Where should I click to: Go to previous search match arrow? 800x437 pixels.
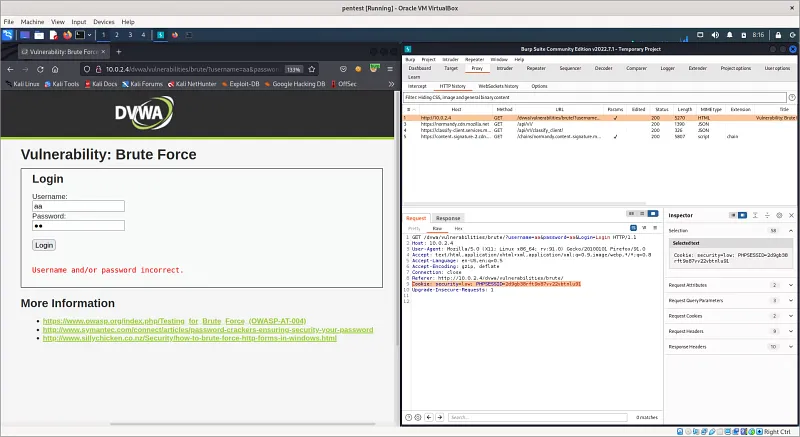click(429, 417)
